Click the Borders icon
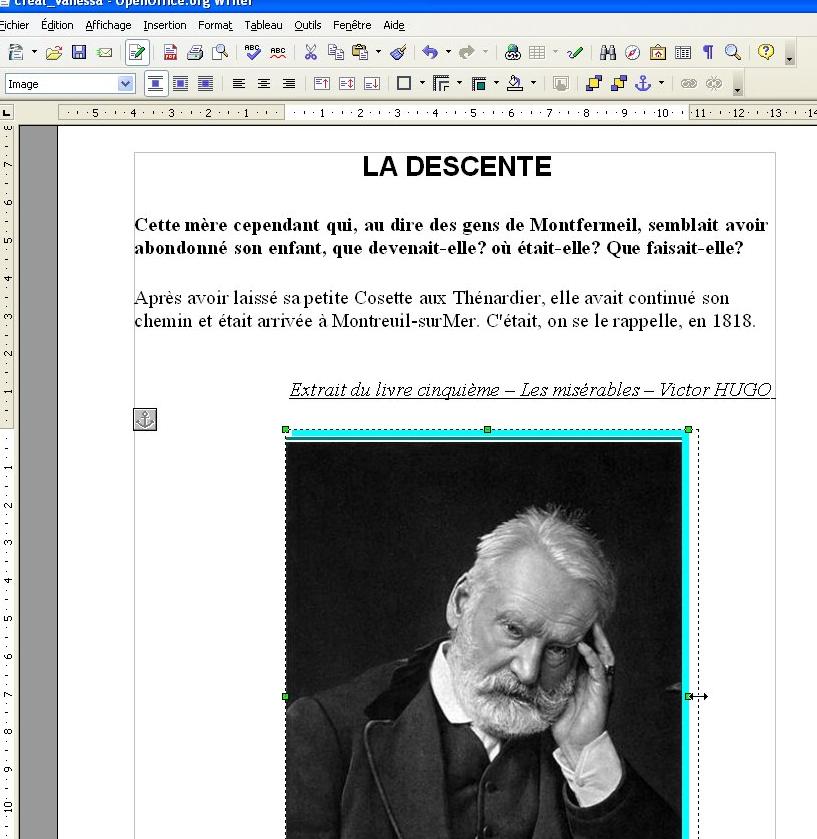Screen dimensions: 817x839 click(404, 84)
